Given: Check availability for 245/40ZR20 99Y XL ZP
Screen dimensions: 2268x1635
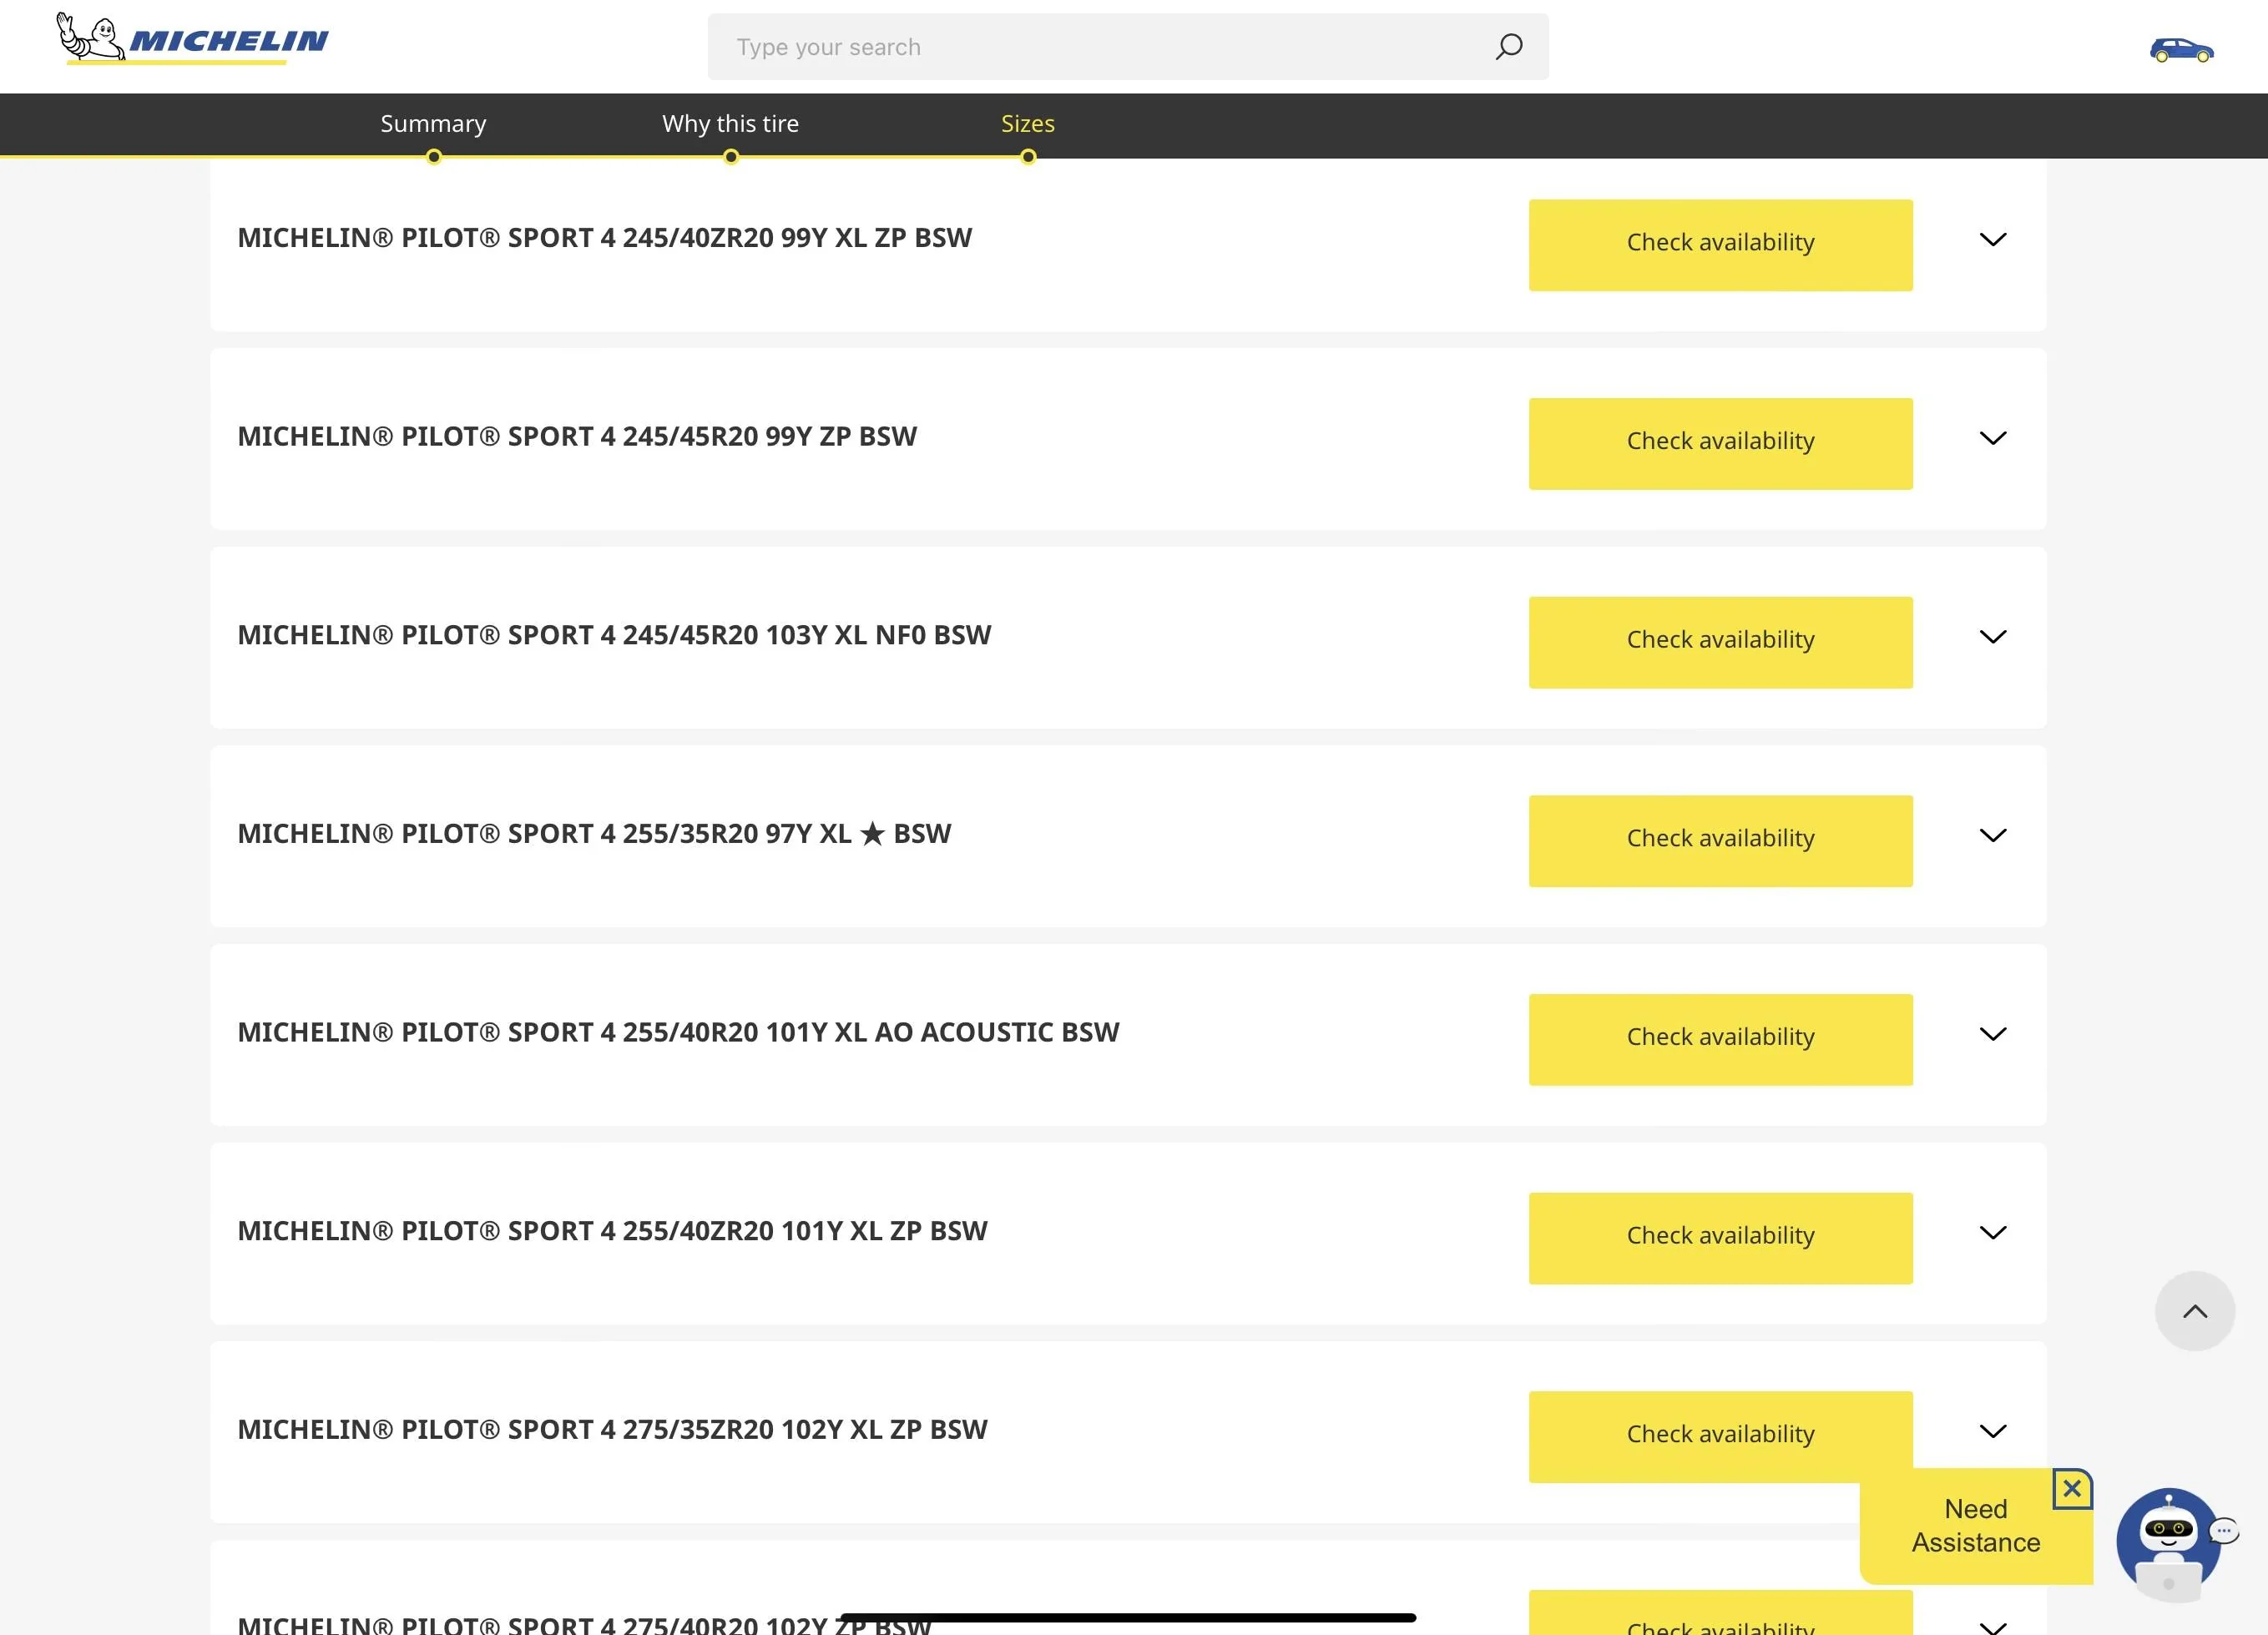Looking at the screenshot, I should click(x=1720, y=245).
